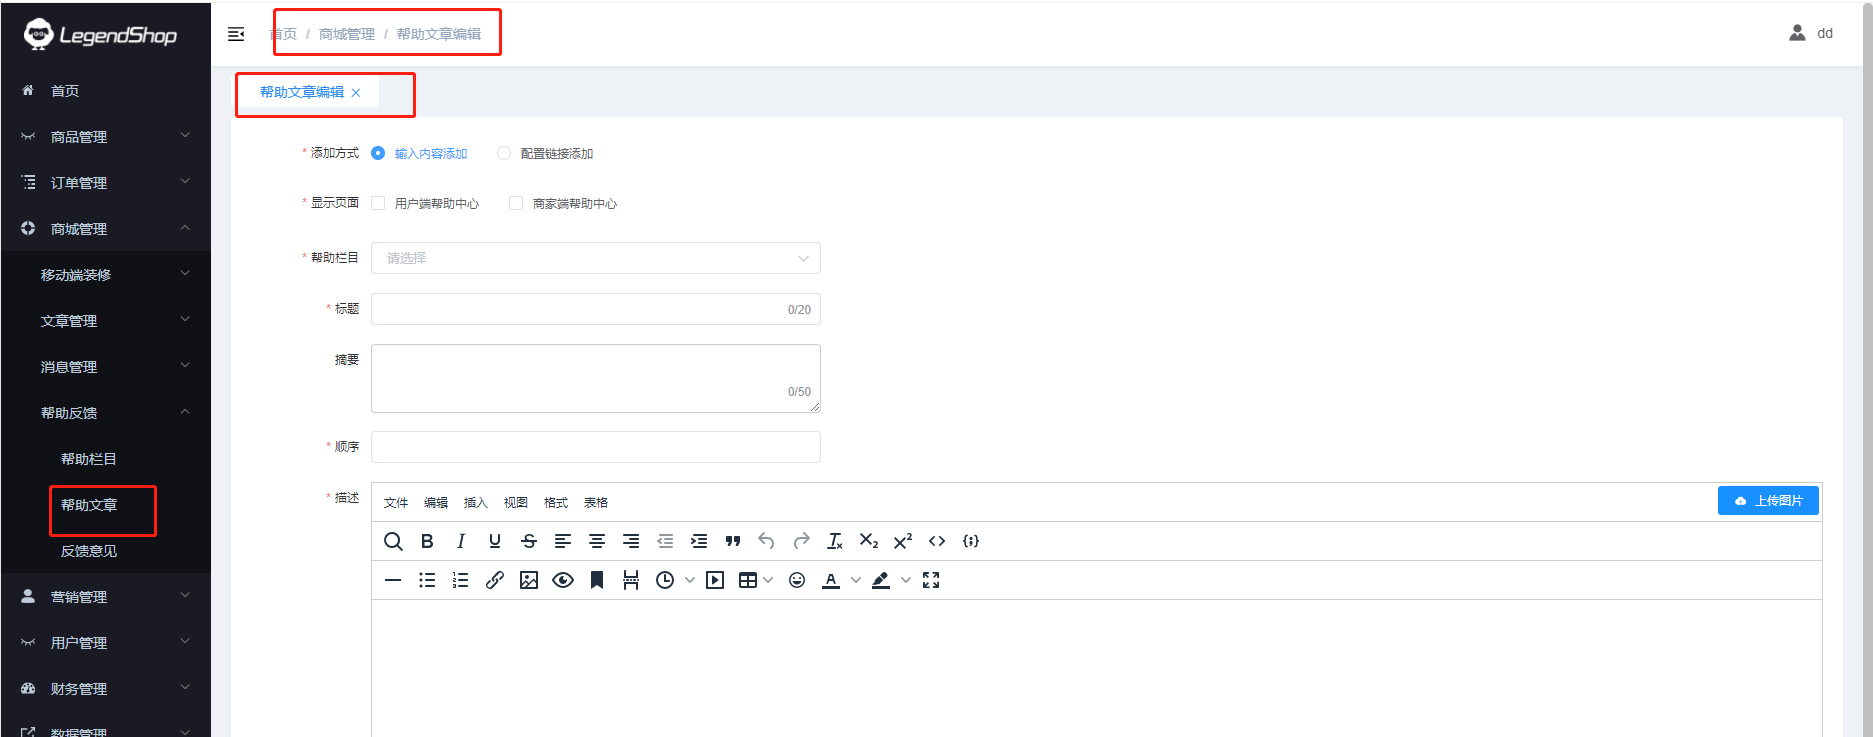
Task: Open the 帮助栏目 dropdown
Action: click(595, 258)
